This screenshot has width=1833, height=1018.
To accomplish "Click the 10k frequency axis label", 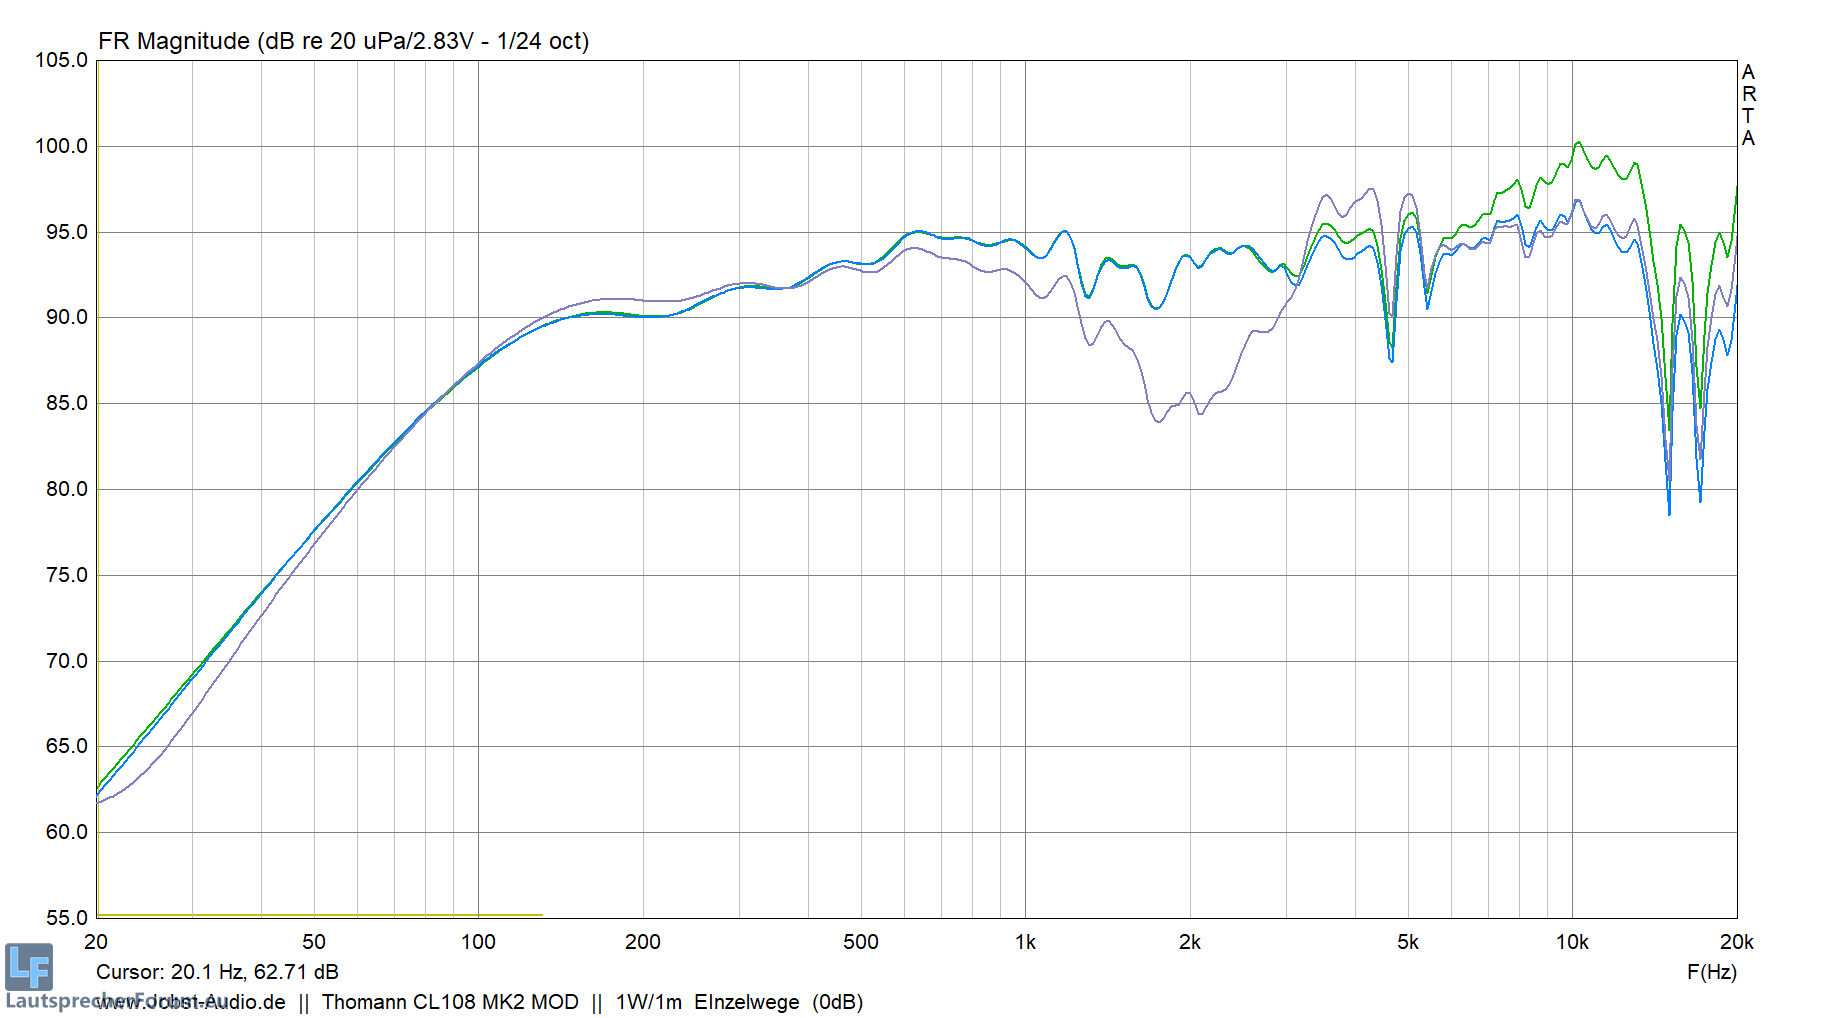I will click(1572, 942).
